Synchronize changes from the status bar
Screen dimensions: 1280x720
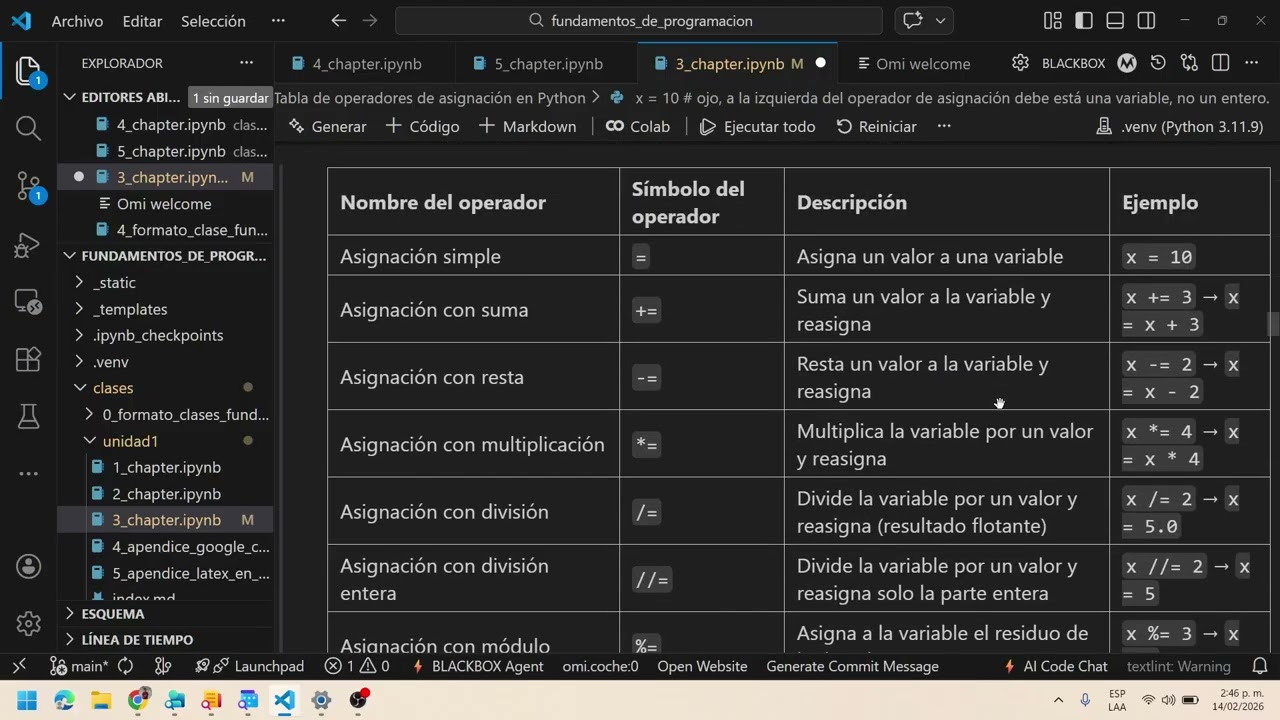(x=126, y=666)
